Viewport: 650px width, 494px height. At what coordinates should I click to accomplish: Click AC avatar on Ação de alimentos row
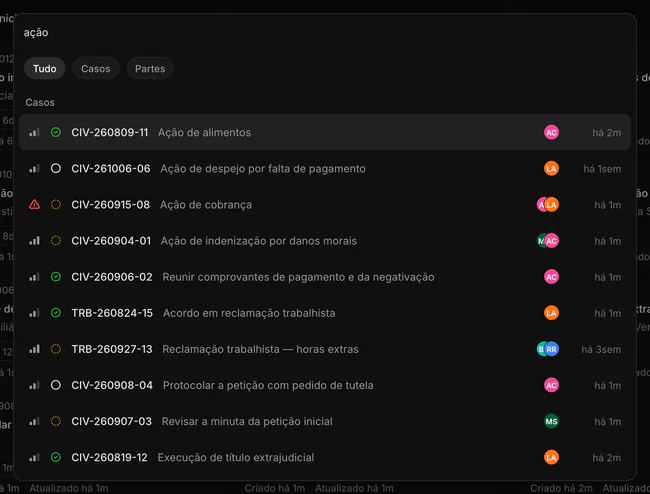point(551,133)
